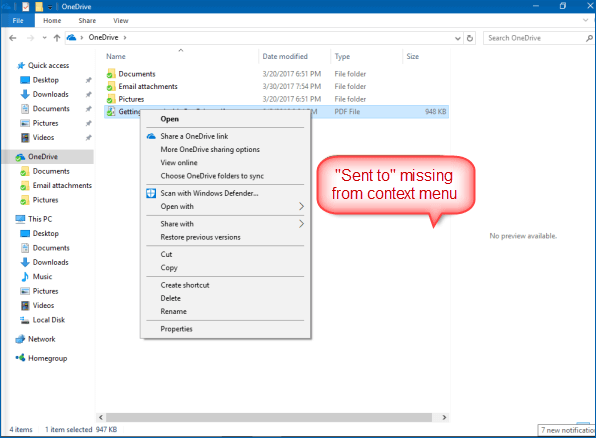This screenshot has width=596, height=438.
Task: Open the Customize Quick Access Toolbar dropdown
Action: (x=49, y=7)
